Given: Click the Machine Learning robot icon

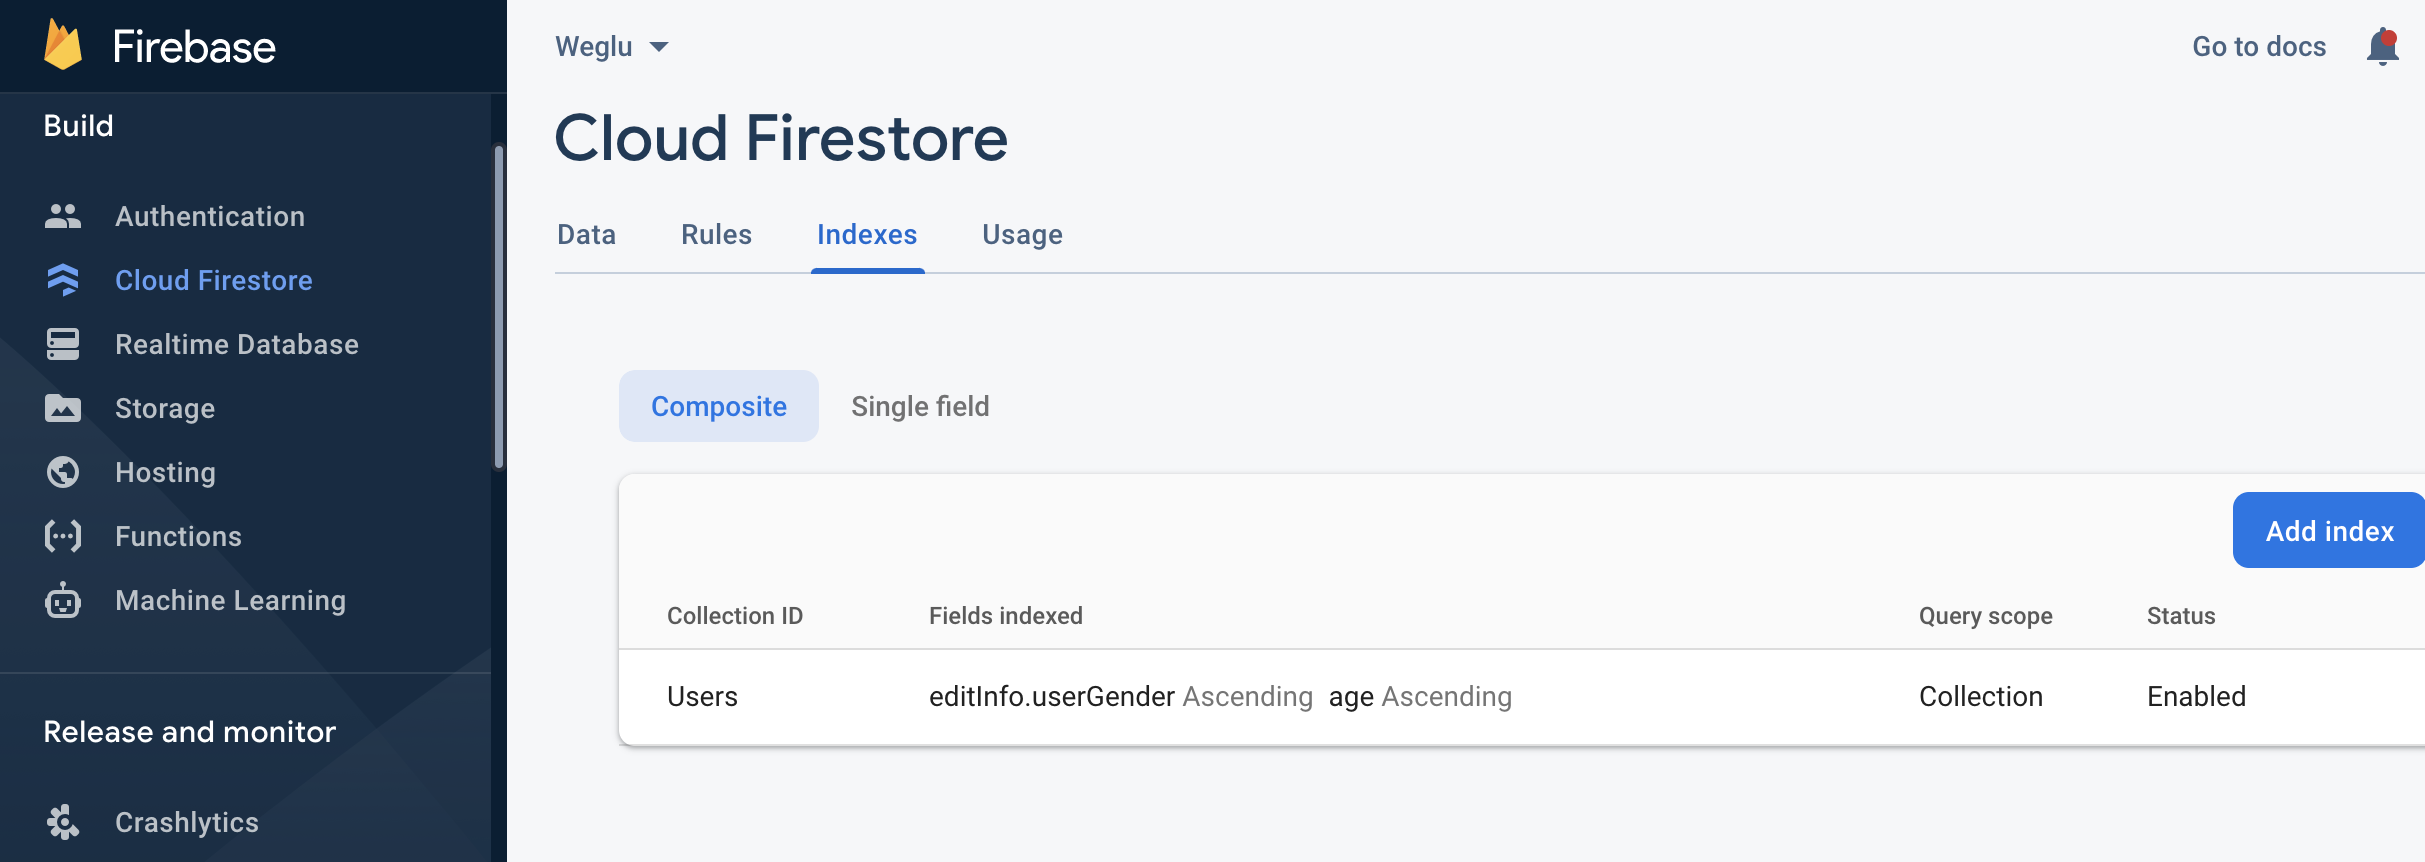Looking at the screenshot, I should (x=63, y=600).
